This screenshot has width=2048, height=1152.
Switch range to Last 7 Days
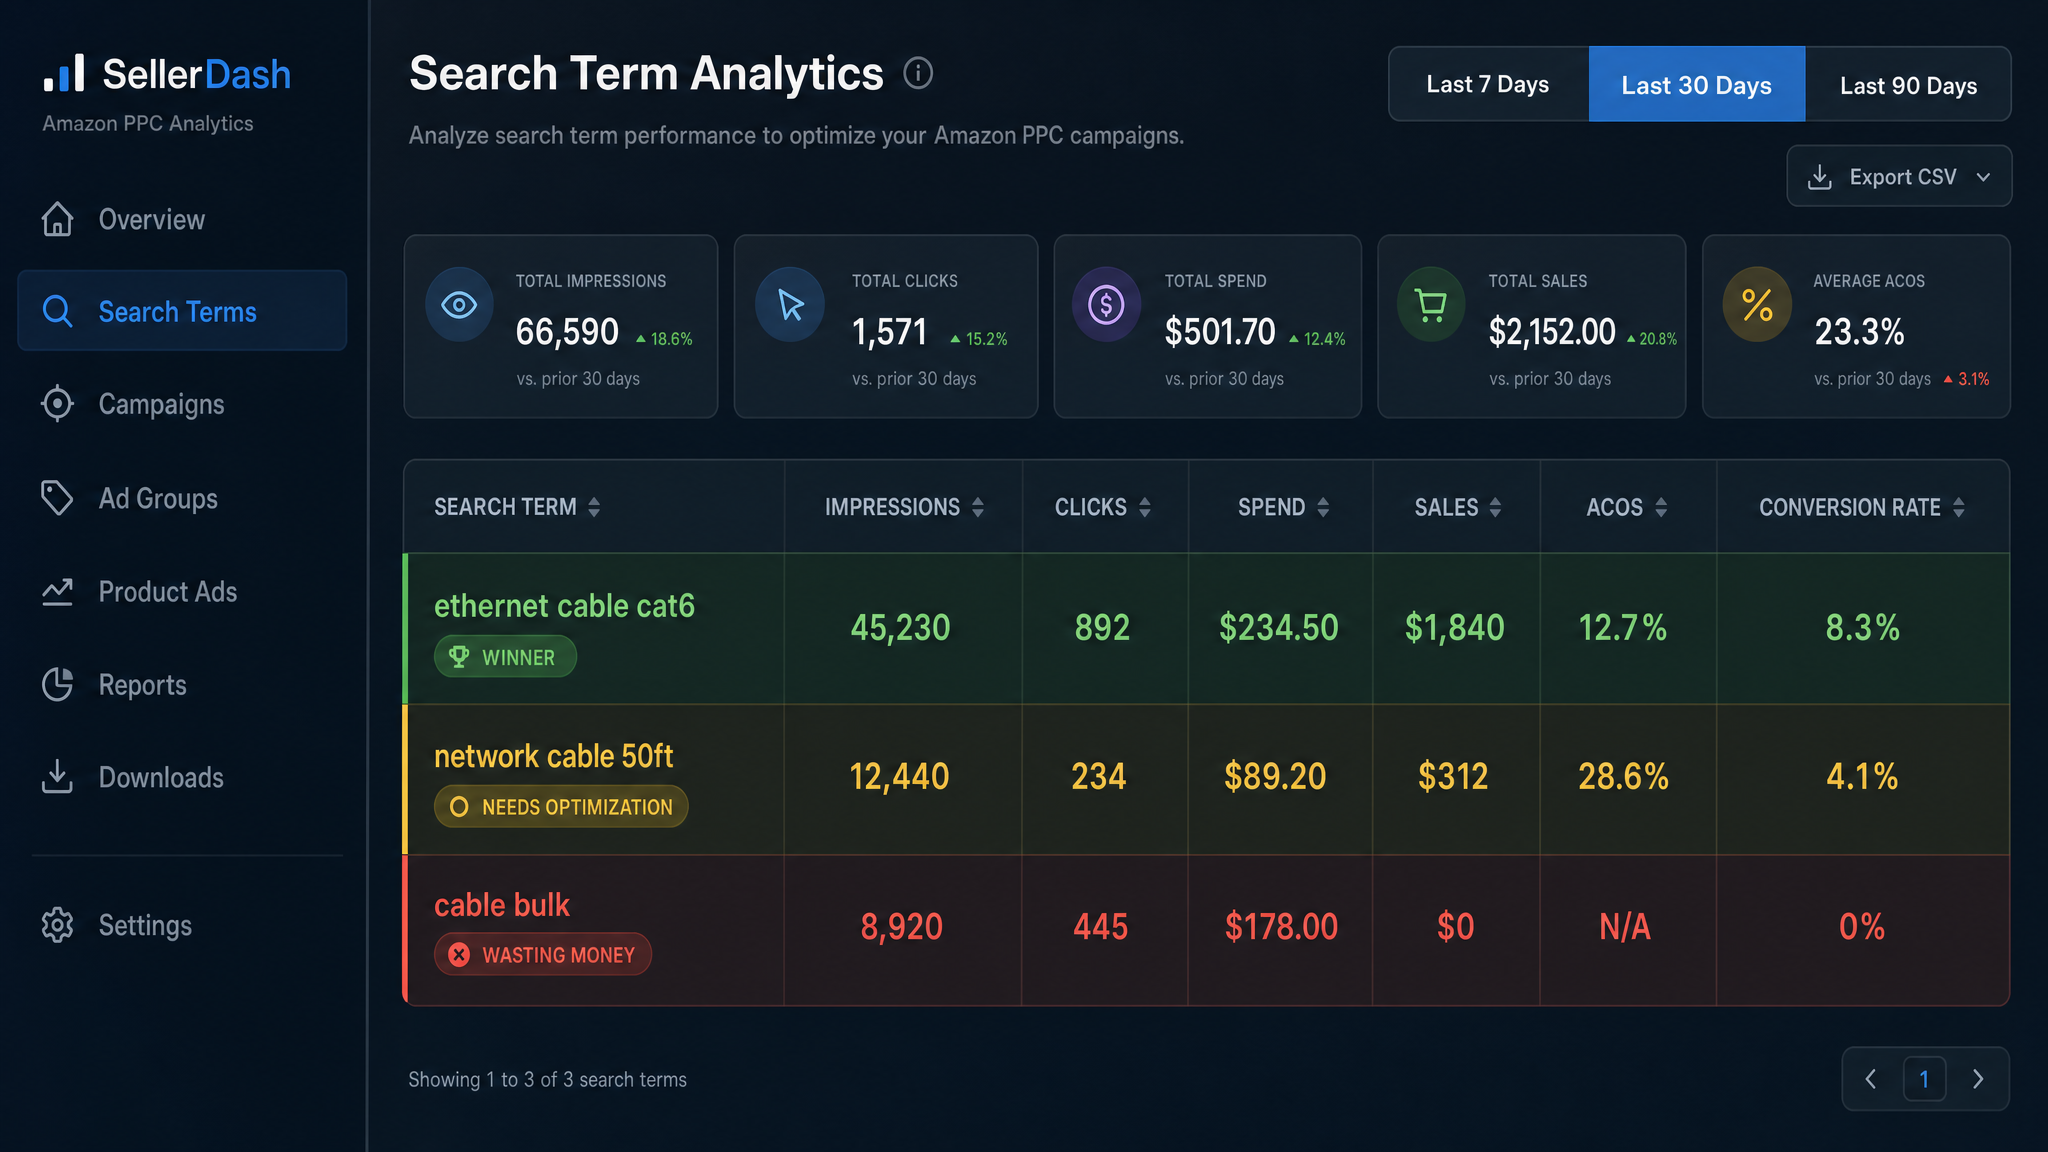pyautogui.click(x=1488, y=84)
